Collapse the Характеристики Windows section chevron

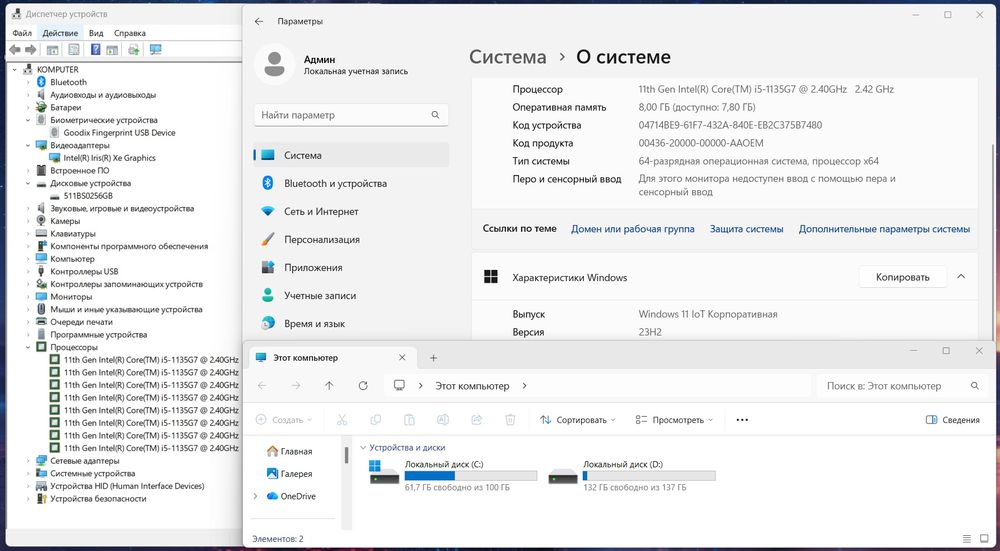961,277
